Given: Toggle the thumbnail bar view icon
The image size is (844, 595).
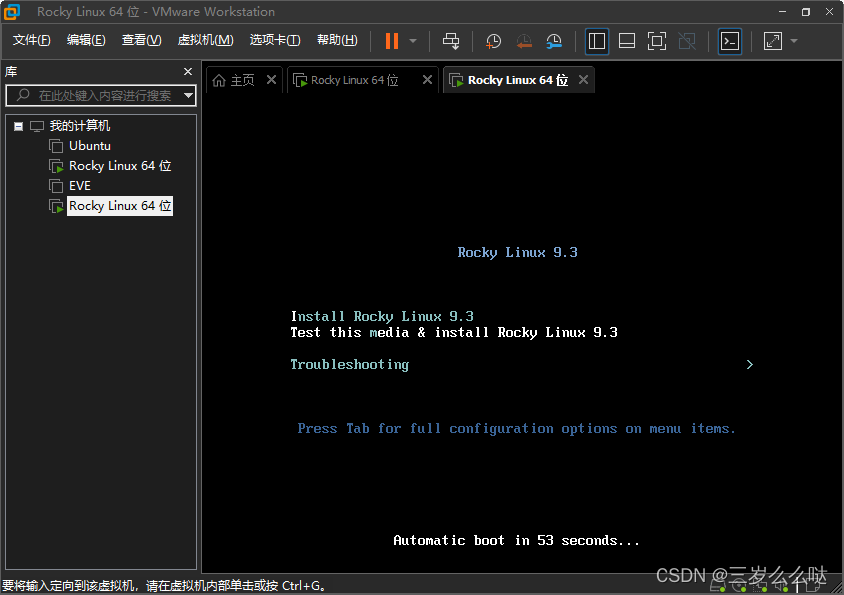Looking at the screenshot, I should 627,41.
